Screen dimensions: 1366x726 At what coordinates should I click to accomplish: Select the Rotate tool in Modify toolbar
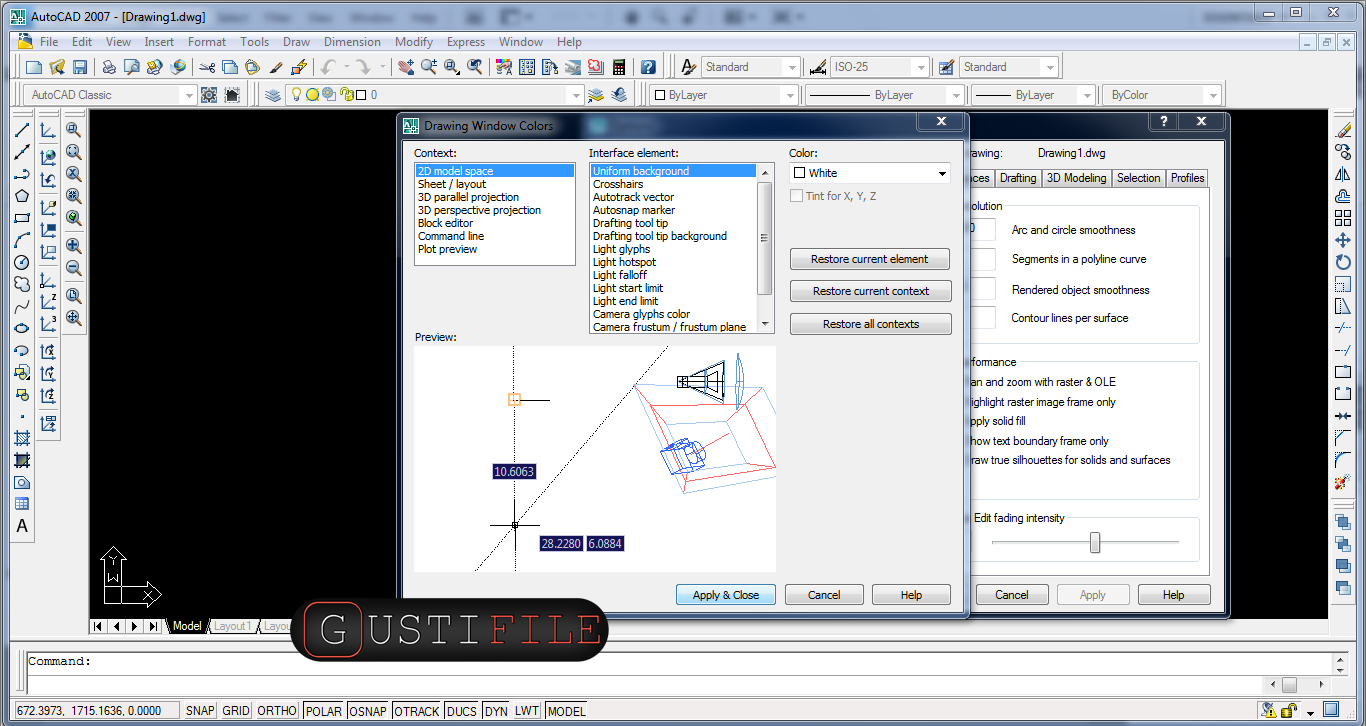click(x=1343, y=262)
